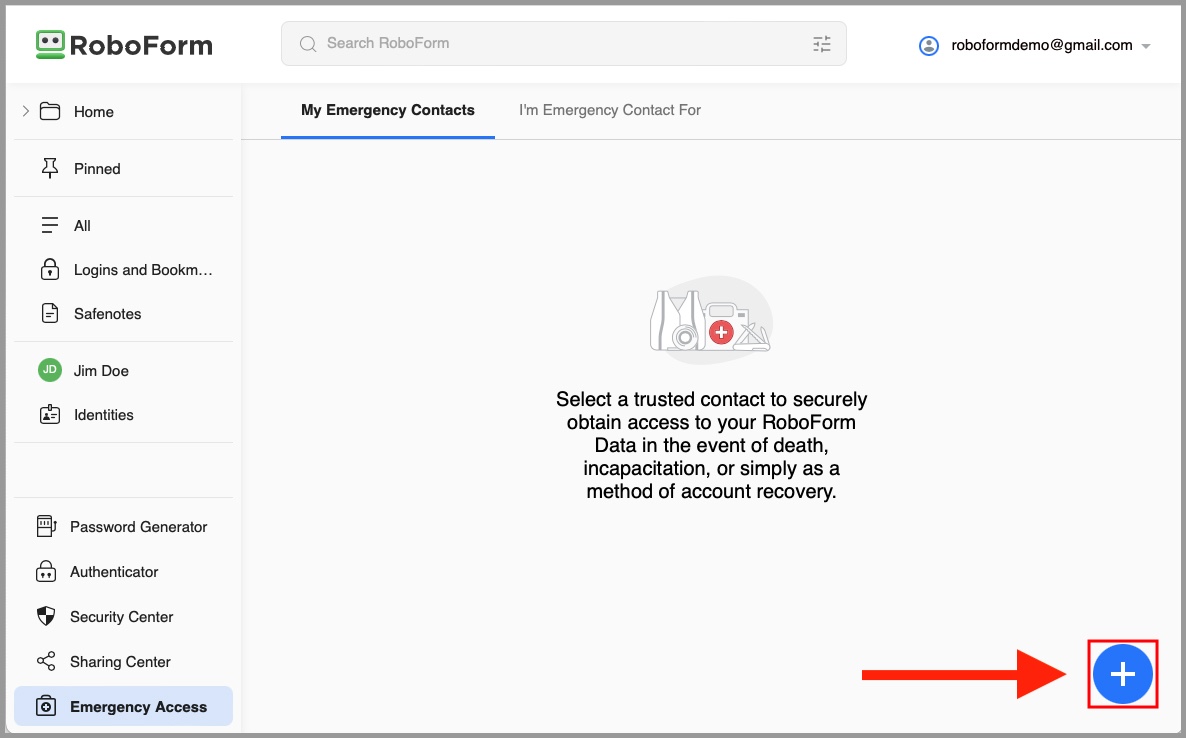The height and width of the screenshot is (738, 1186).
Task: Click the Security Center shield icon
Action: [46, 616]
